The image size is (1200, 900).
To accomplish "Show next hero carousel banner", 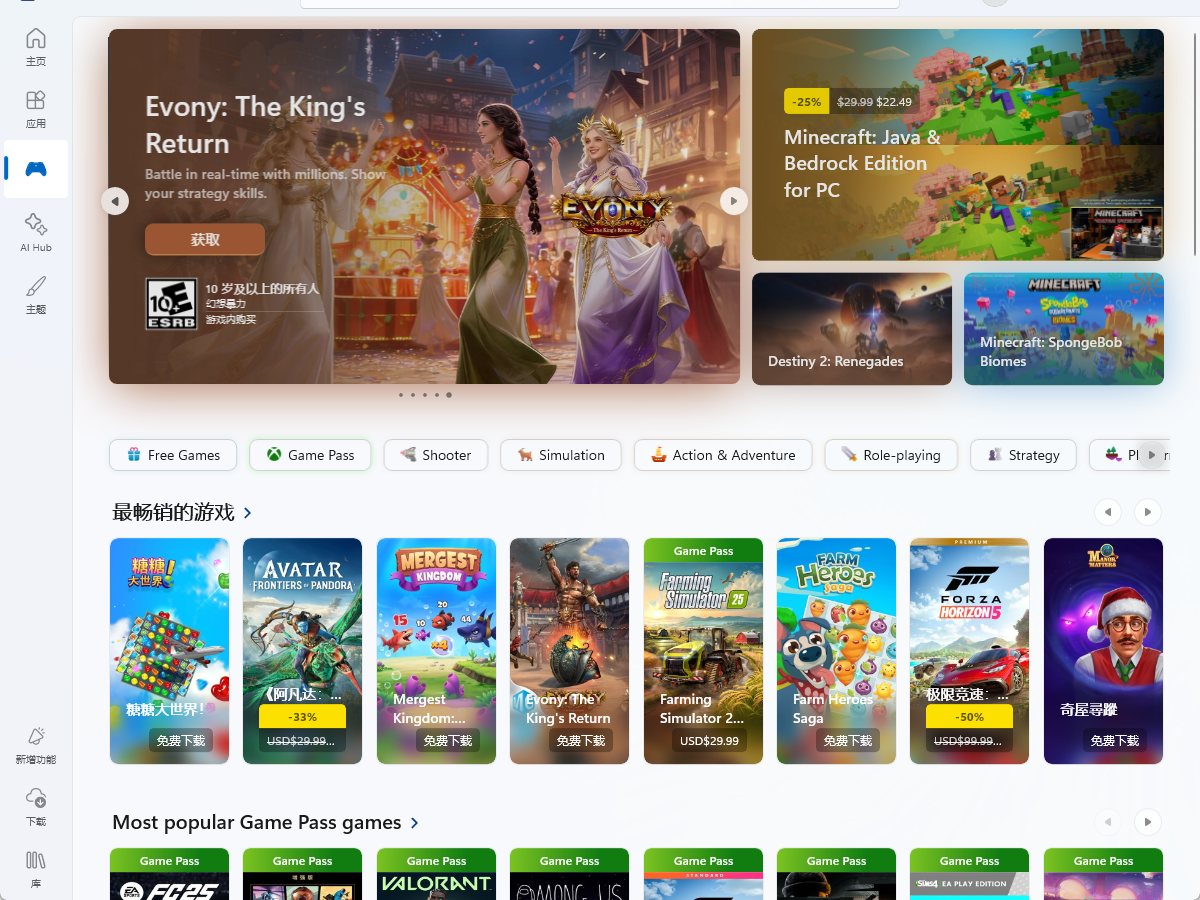I will [734, 201].
